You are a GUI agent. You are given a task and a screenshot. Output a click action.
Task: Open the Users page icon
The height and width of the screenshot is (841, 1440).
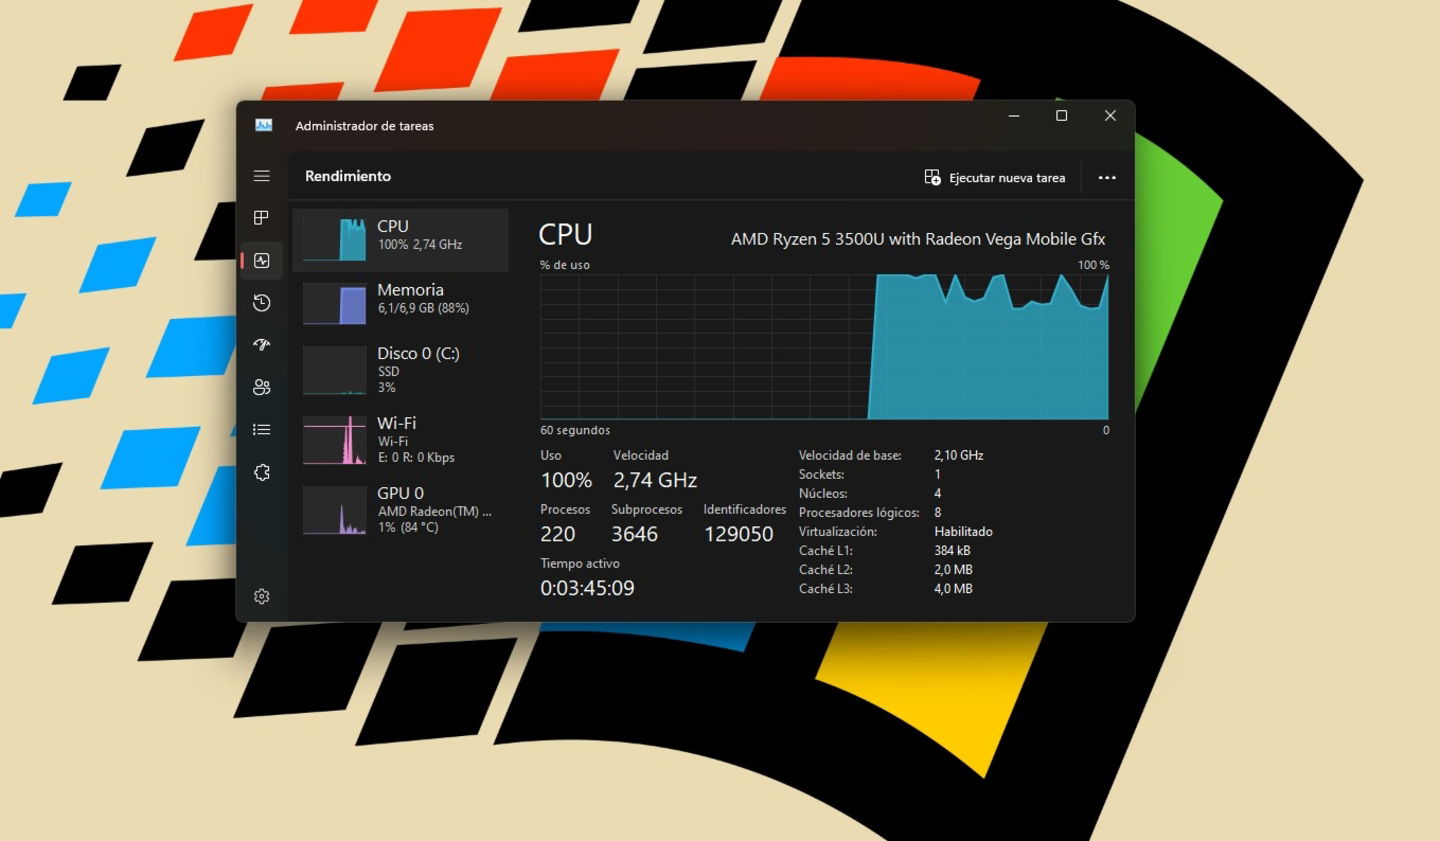[x=262, y=387]
